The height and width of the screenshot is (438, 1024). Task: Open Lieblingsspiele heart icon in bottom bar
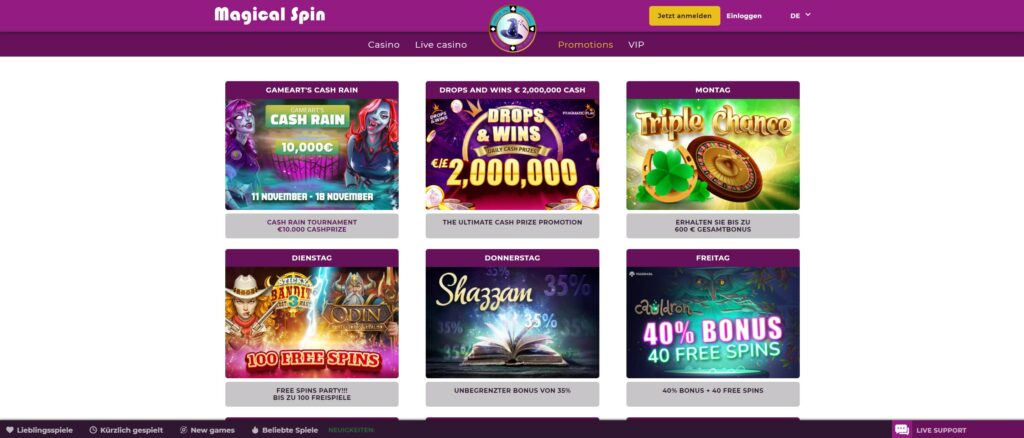[x=10, y=430]
